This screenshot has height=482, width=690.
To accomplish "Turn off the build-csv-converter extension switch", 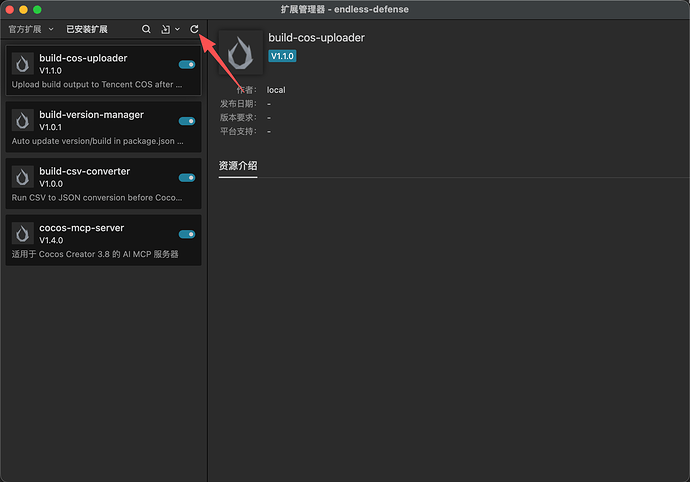I will click(x=187, y=178).
